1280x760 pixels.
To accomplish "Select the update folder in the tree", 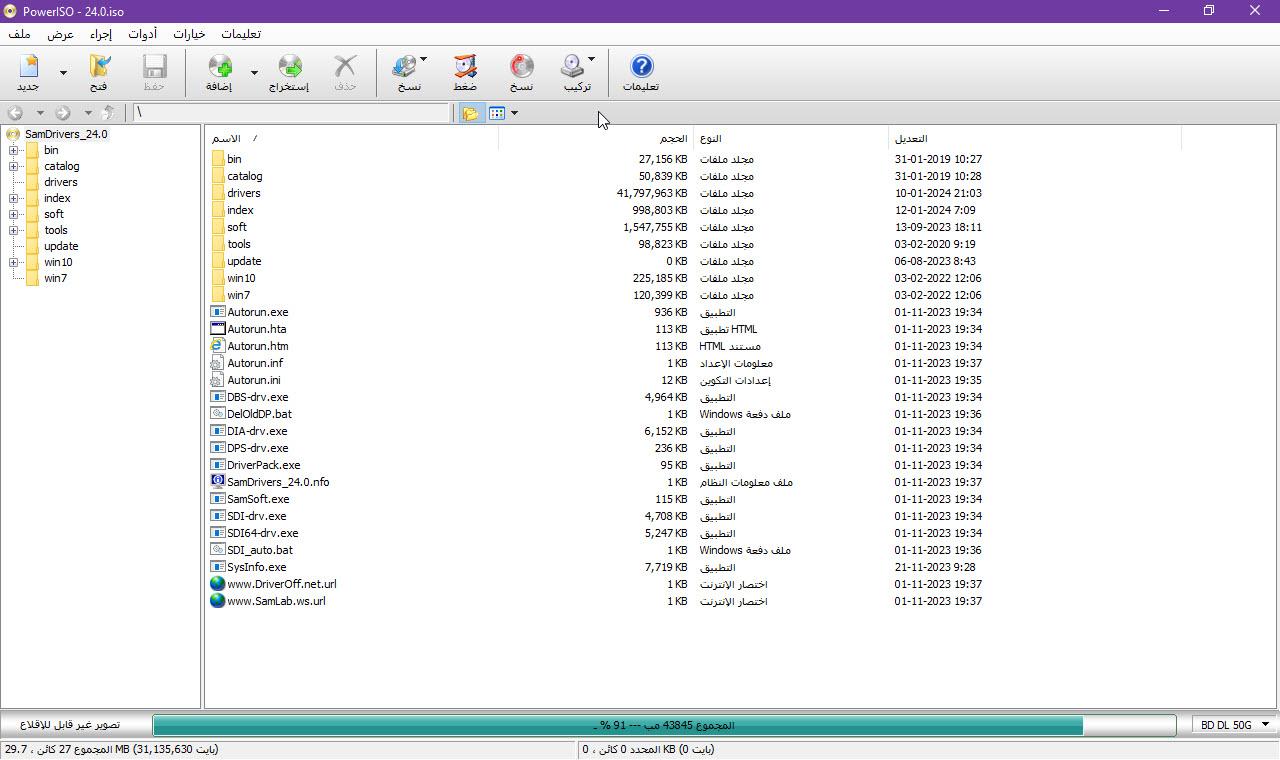I will (61, 246).
